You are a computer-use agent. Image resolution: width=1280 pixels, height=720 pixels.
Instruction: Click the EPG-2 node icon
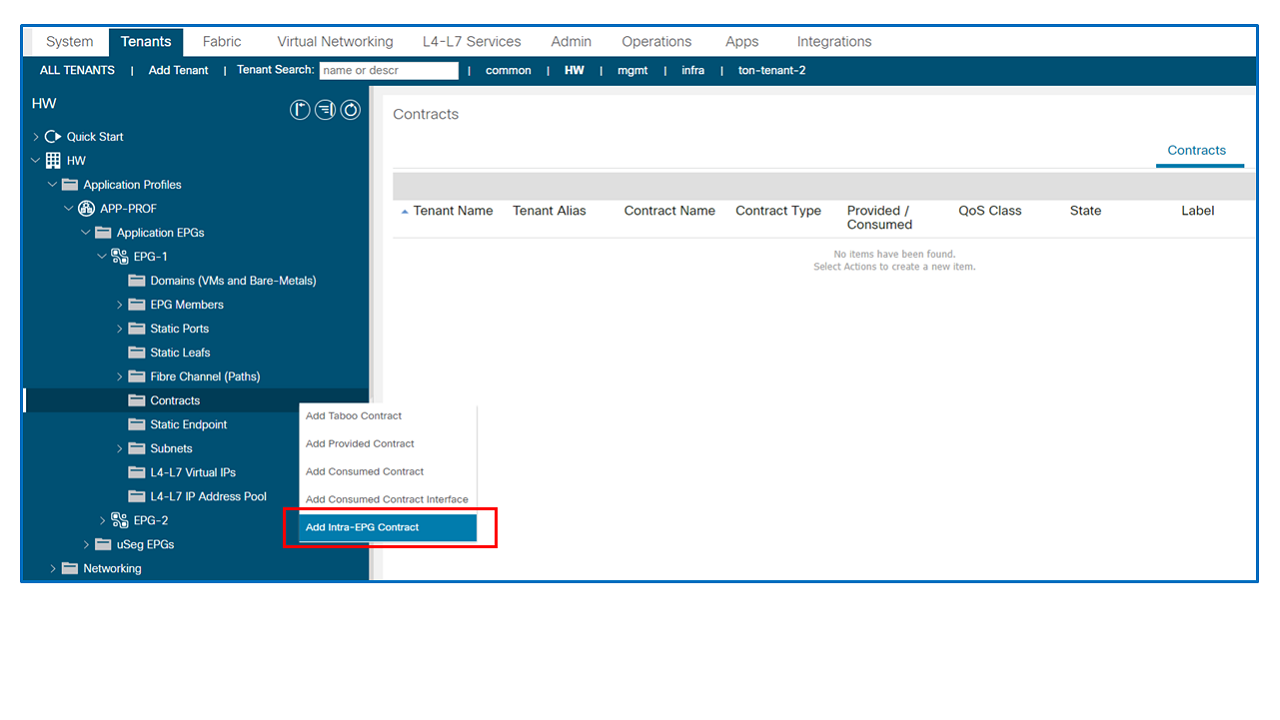[x=120, y=520]
